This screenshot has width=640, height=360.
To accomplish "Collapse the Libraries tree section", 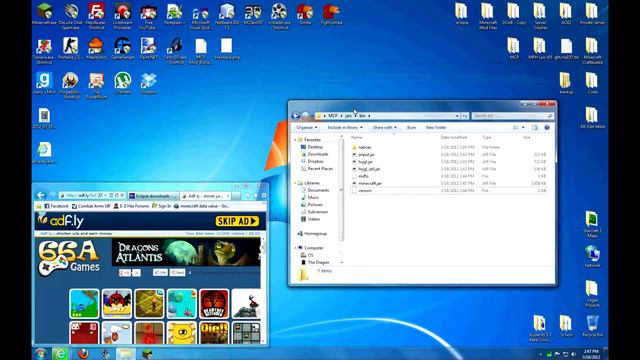I will pyautogui.click(x=296, y=183).
